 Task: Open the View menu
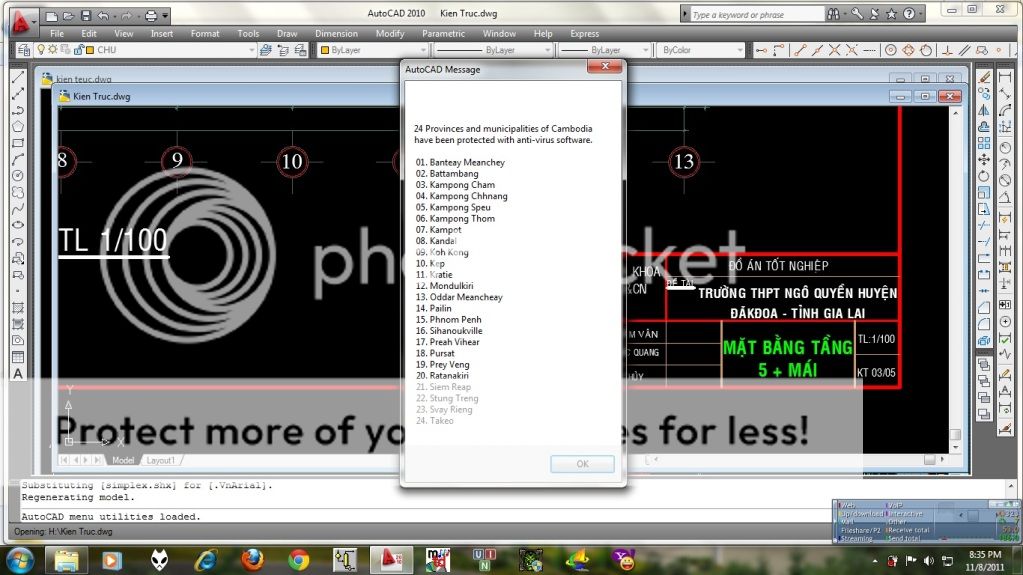pyautogui.click(x=123, y=33)
